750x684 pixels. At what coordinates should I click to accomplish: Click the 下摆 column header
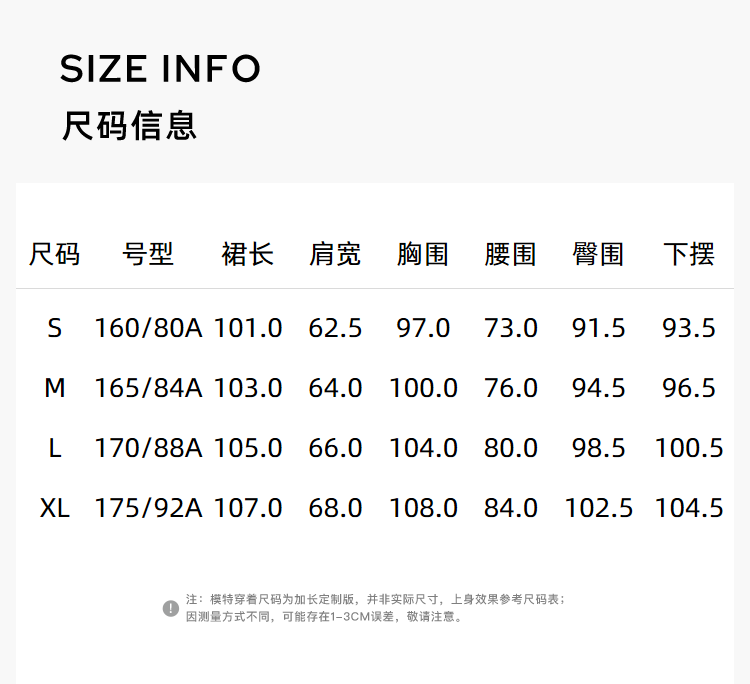[689, 254]
